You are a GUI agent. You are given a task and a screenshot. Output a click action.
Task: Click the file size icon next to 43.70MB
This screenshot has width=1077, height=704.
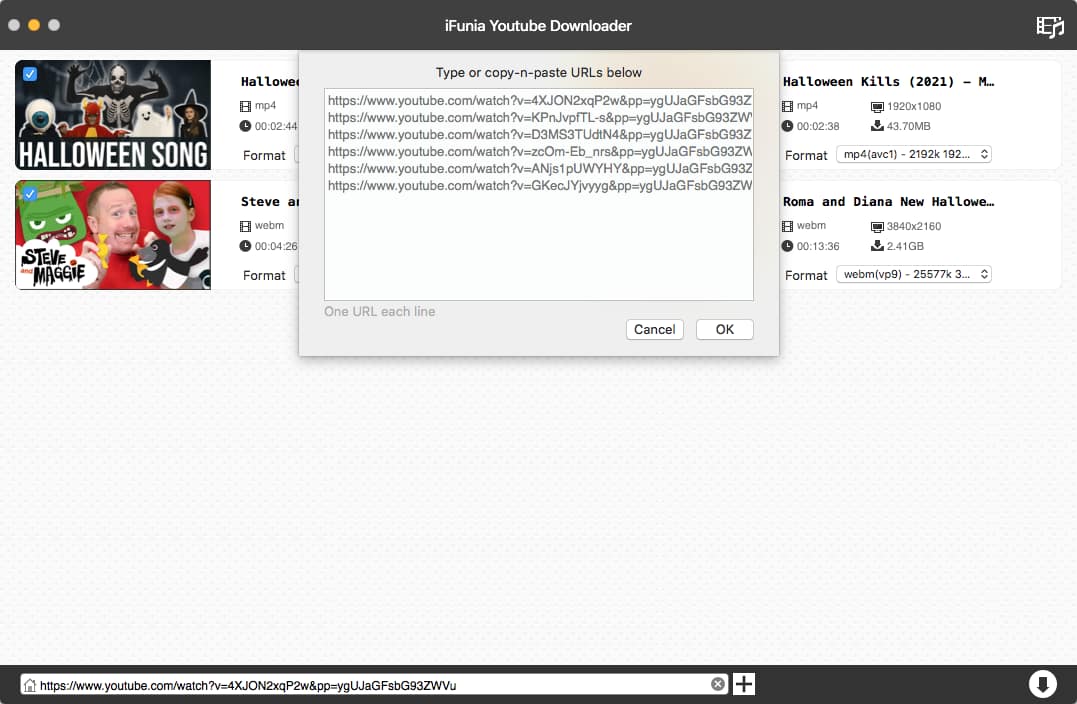click(877, 126)
